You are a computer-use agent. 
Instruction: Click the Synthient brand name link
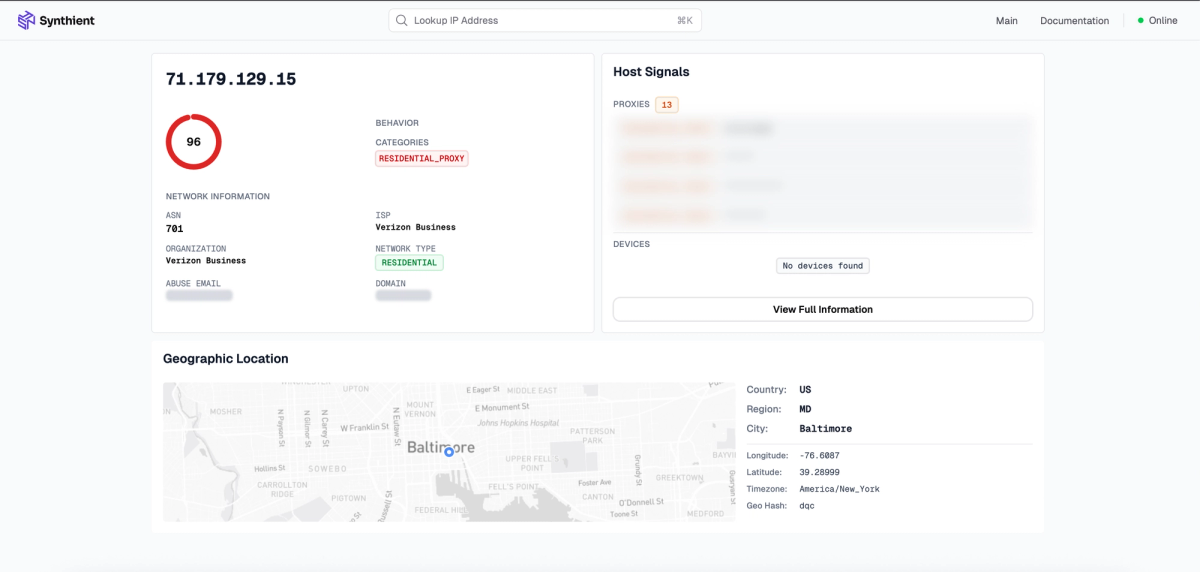click(69, 20)
